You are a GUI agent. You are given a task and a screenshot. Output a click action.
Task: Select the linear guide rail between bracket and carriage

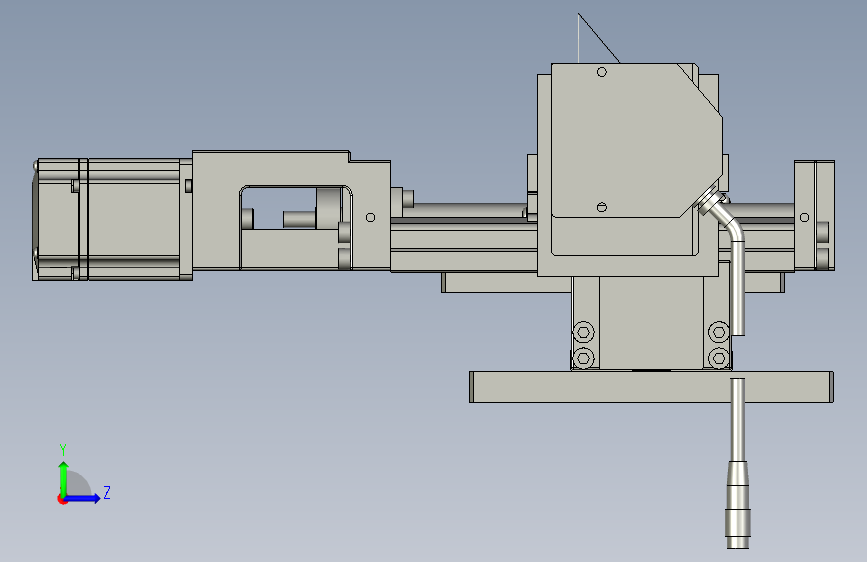click(462, 243)
